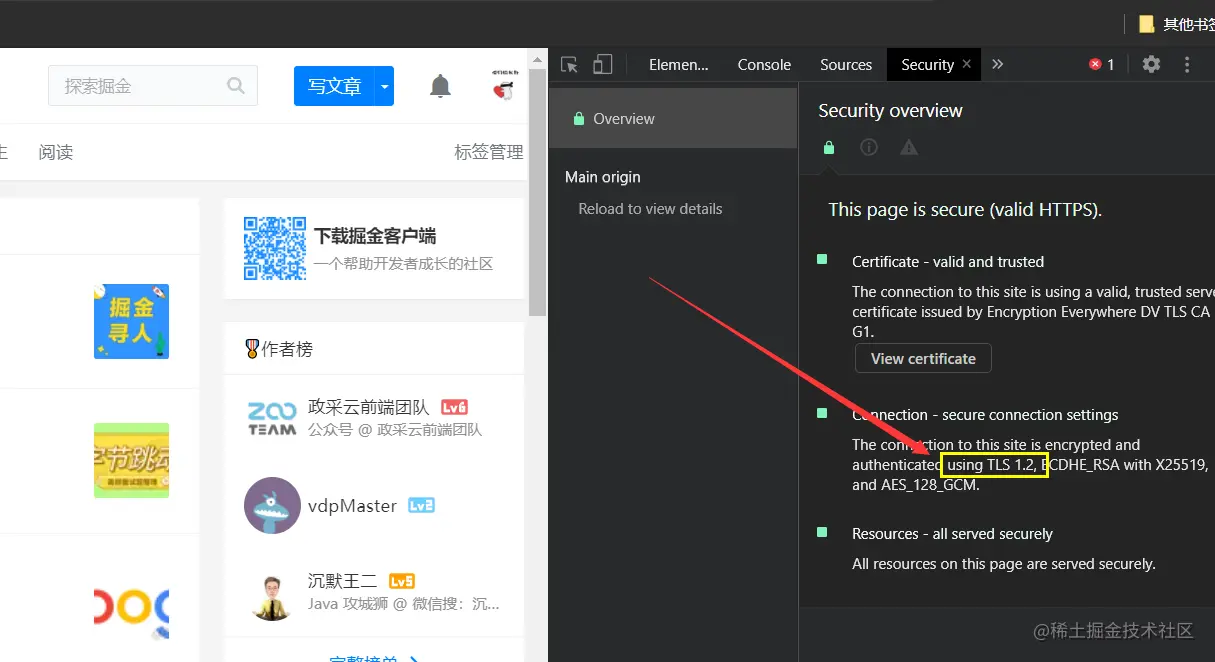
Task: Open author 沉默王二 profile
Action: click(x=344, y=581)
